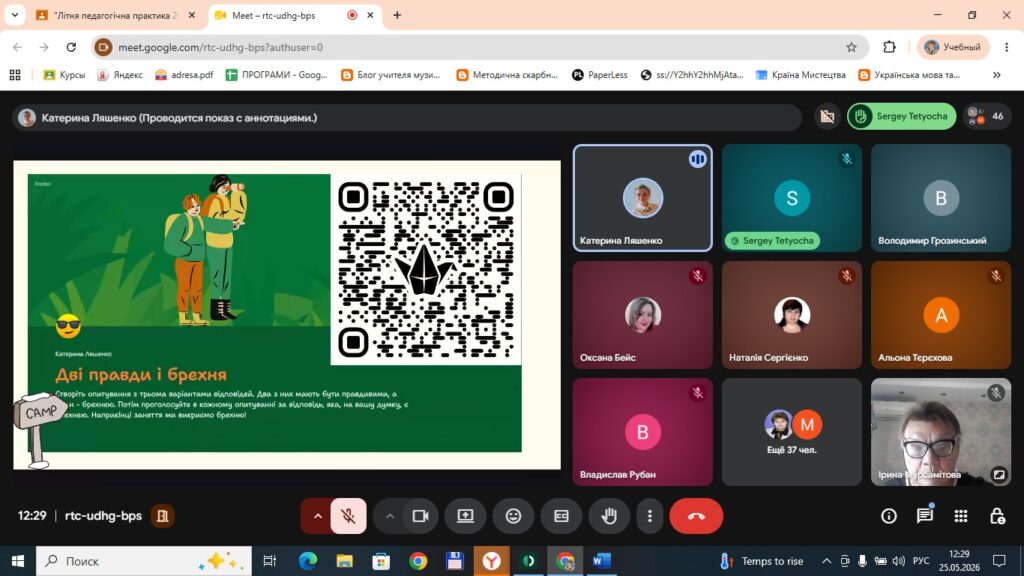Screen dimensions: 1024x576
Task: Open chat with everyone icon
Action: (x=925, y=516)
